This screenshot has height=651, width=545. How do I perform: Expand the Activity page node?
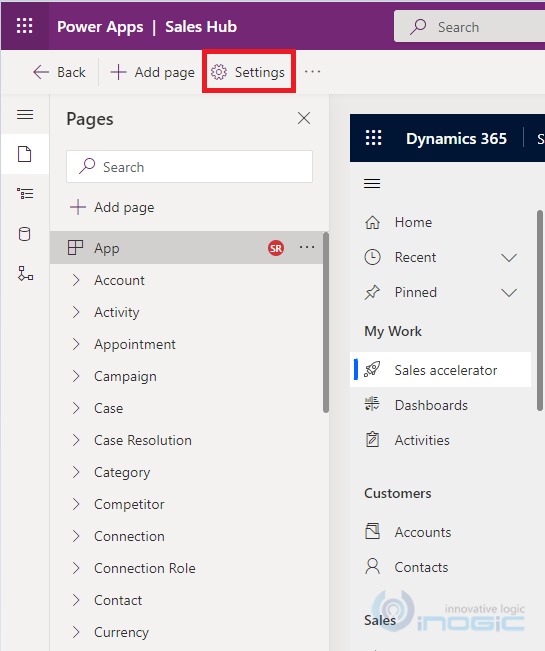coord(76,312)
